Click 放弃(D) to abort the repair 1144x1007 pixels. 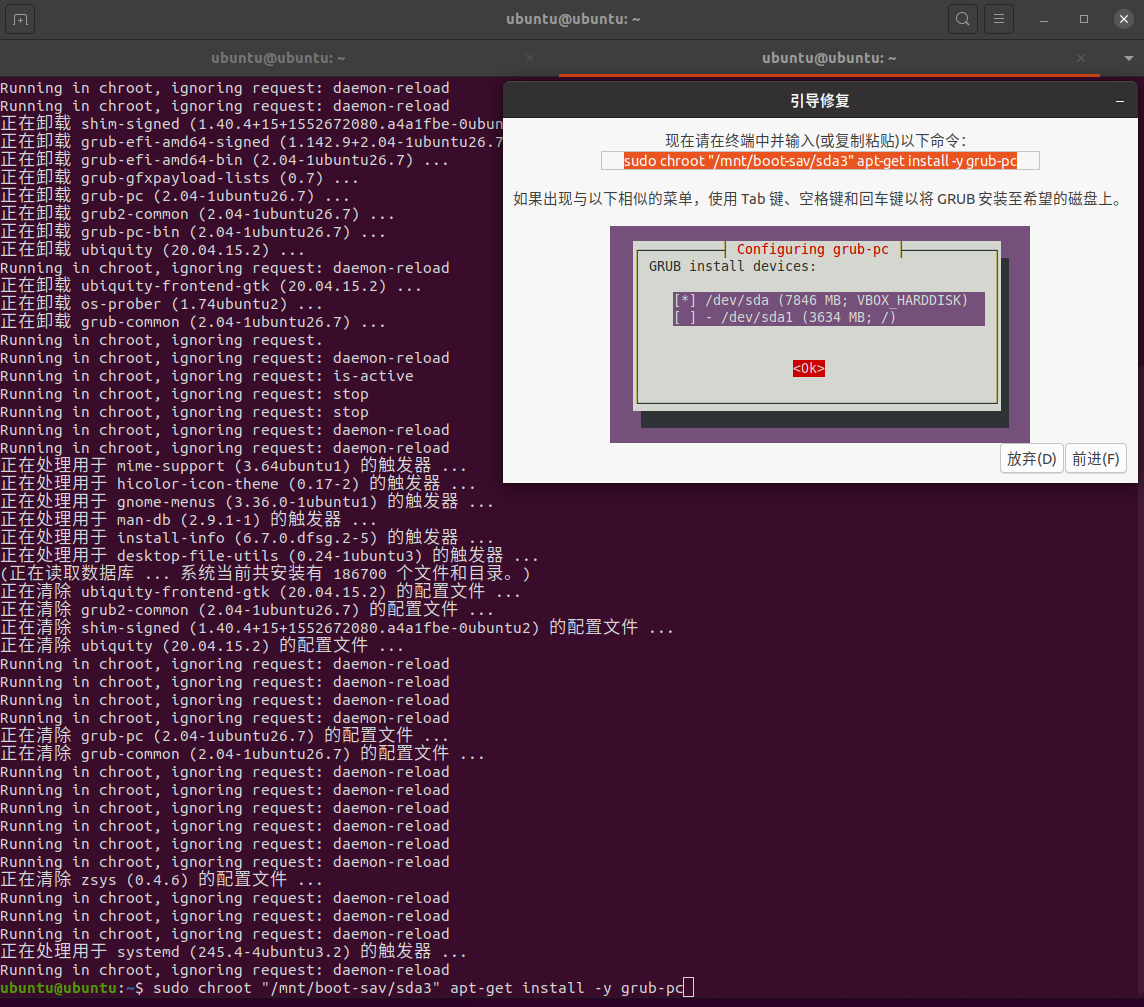(1031, 459)
